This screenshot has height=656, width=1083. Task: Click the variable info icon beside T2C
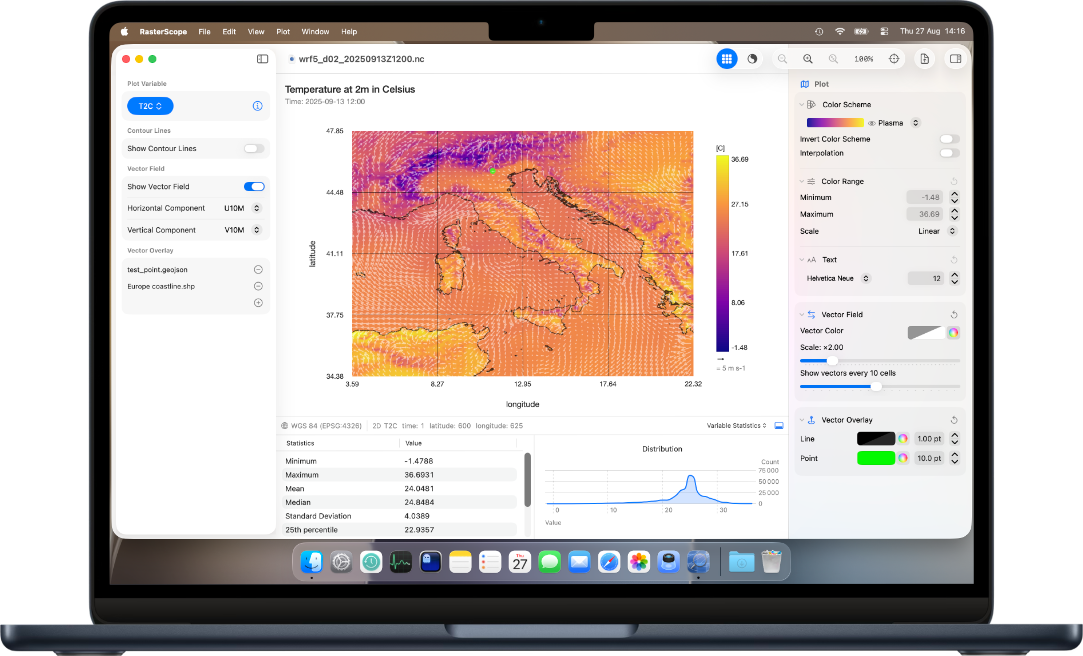tap(258, 106)
